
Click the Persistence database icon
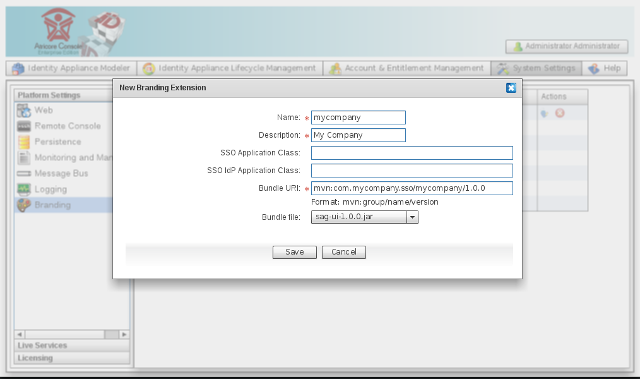coord(24,142)
